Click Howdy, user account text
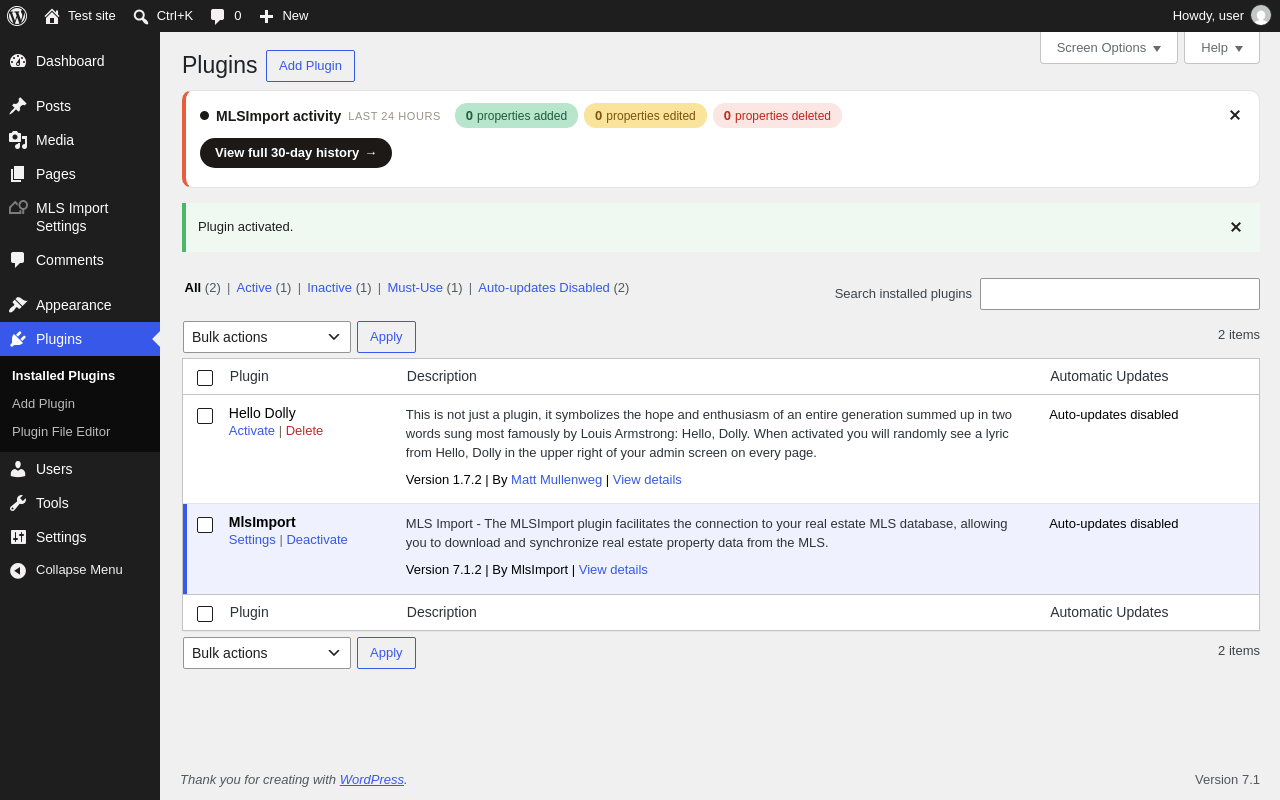The height and width of the screenshot is (800, 1280). click(x=1208, y=16)
